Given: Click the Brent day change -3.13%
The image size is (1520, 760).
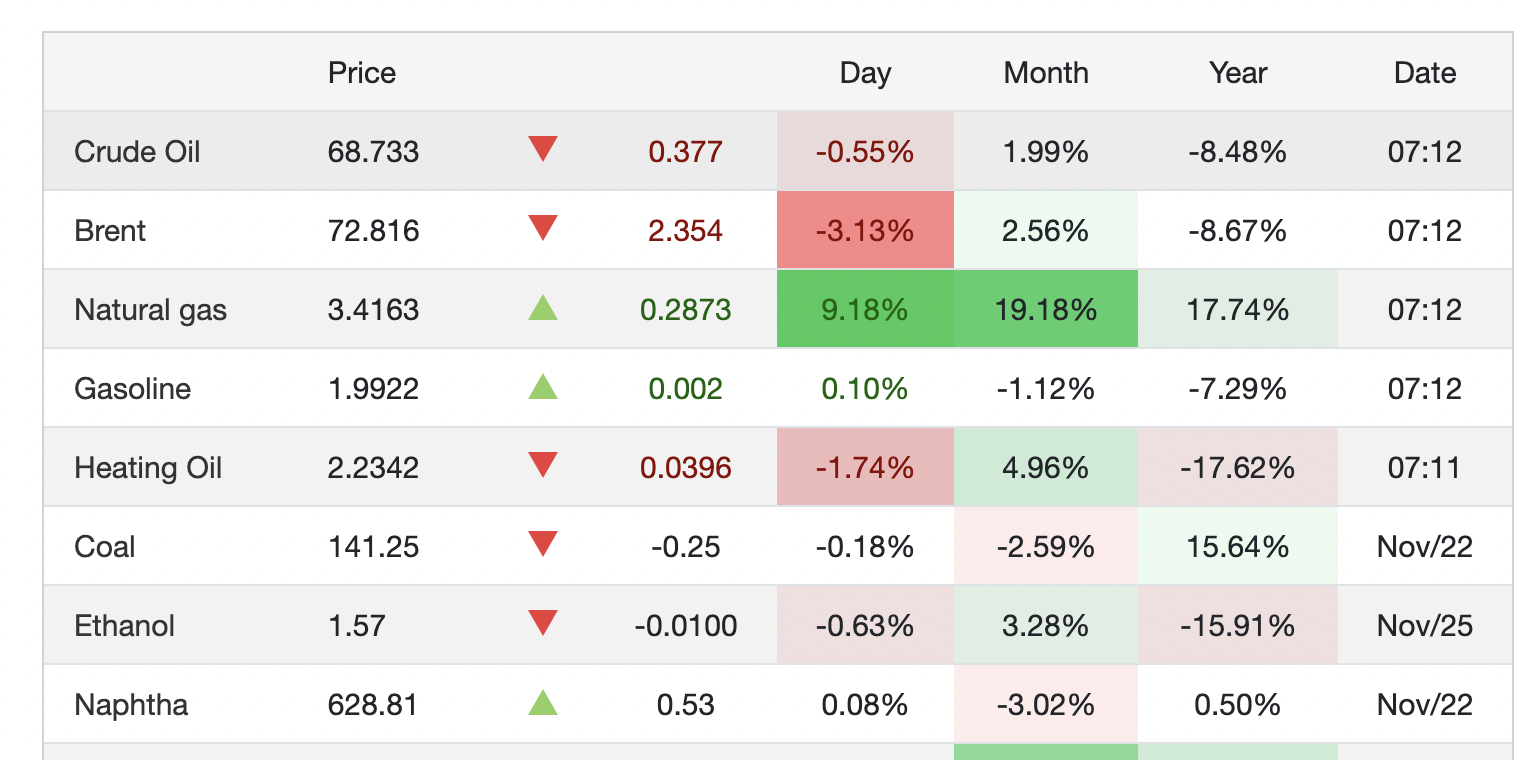Looking at the screenshot, I should point(865,231).
